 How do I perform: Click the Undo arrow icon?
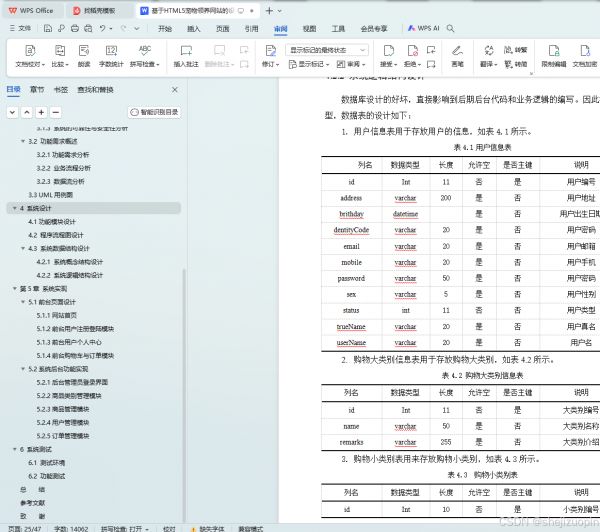click(102, 28)
